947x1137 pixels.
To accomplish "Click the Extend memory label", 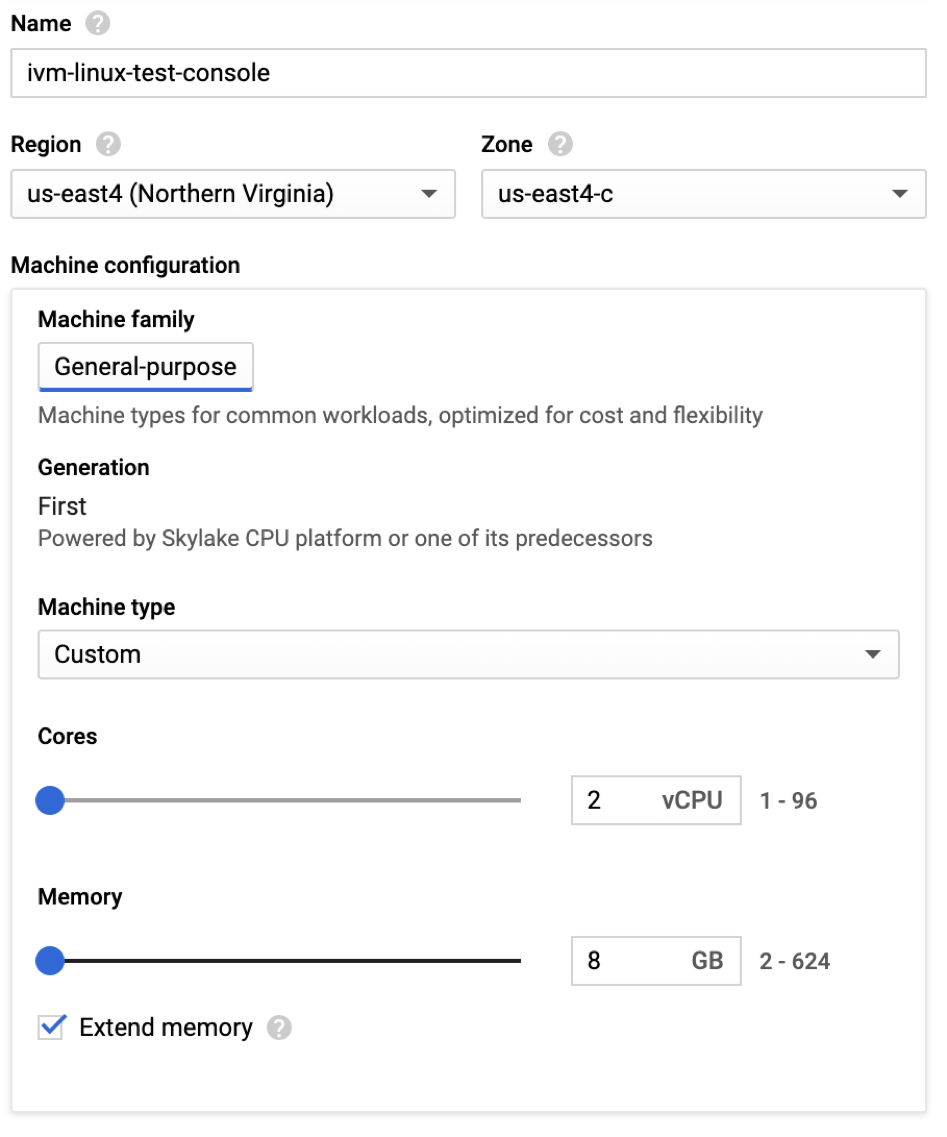I will click(166, 1028).
